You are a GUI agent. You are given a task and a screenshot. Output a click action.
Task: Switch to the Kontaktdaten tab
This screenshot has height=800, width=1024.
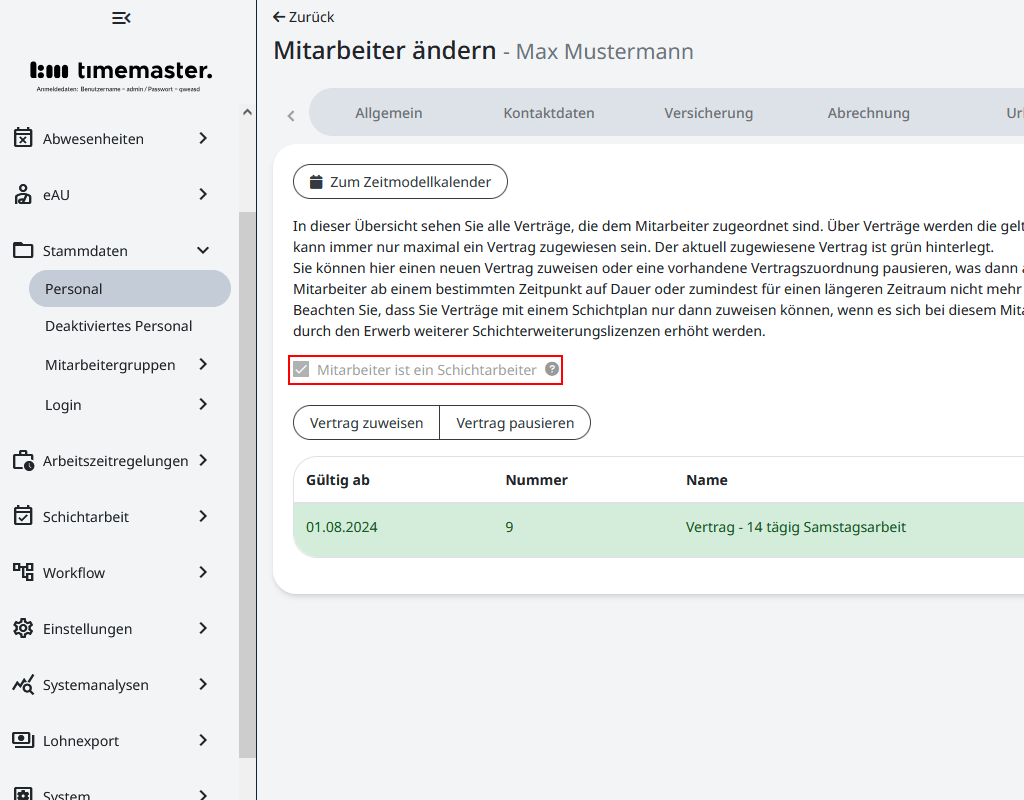(x=549, y=113)
